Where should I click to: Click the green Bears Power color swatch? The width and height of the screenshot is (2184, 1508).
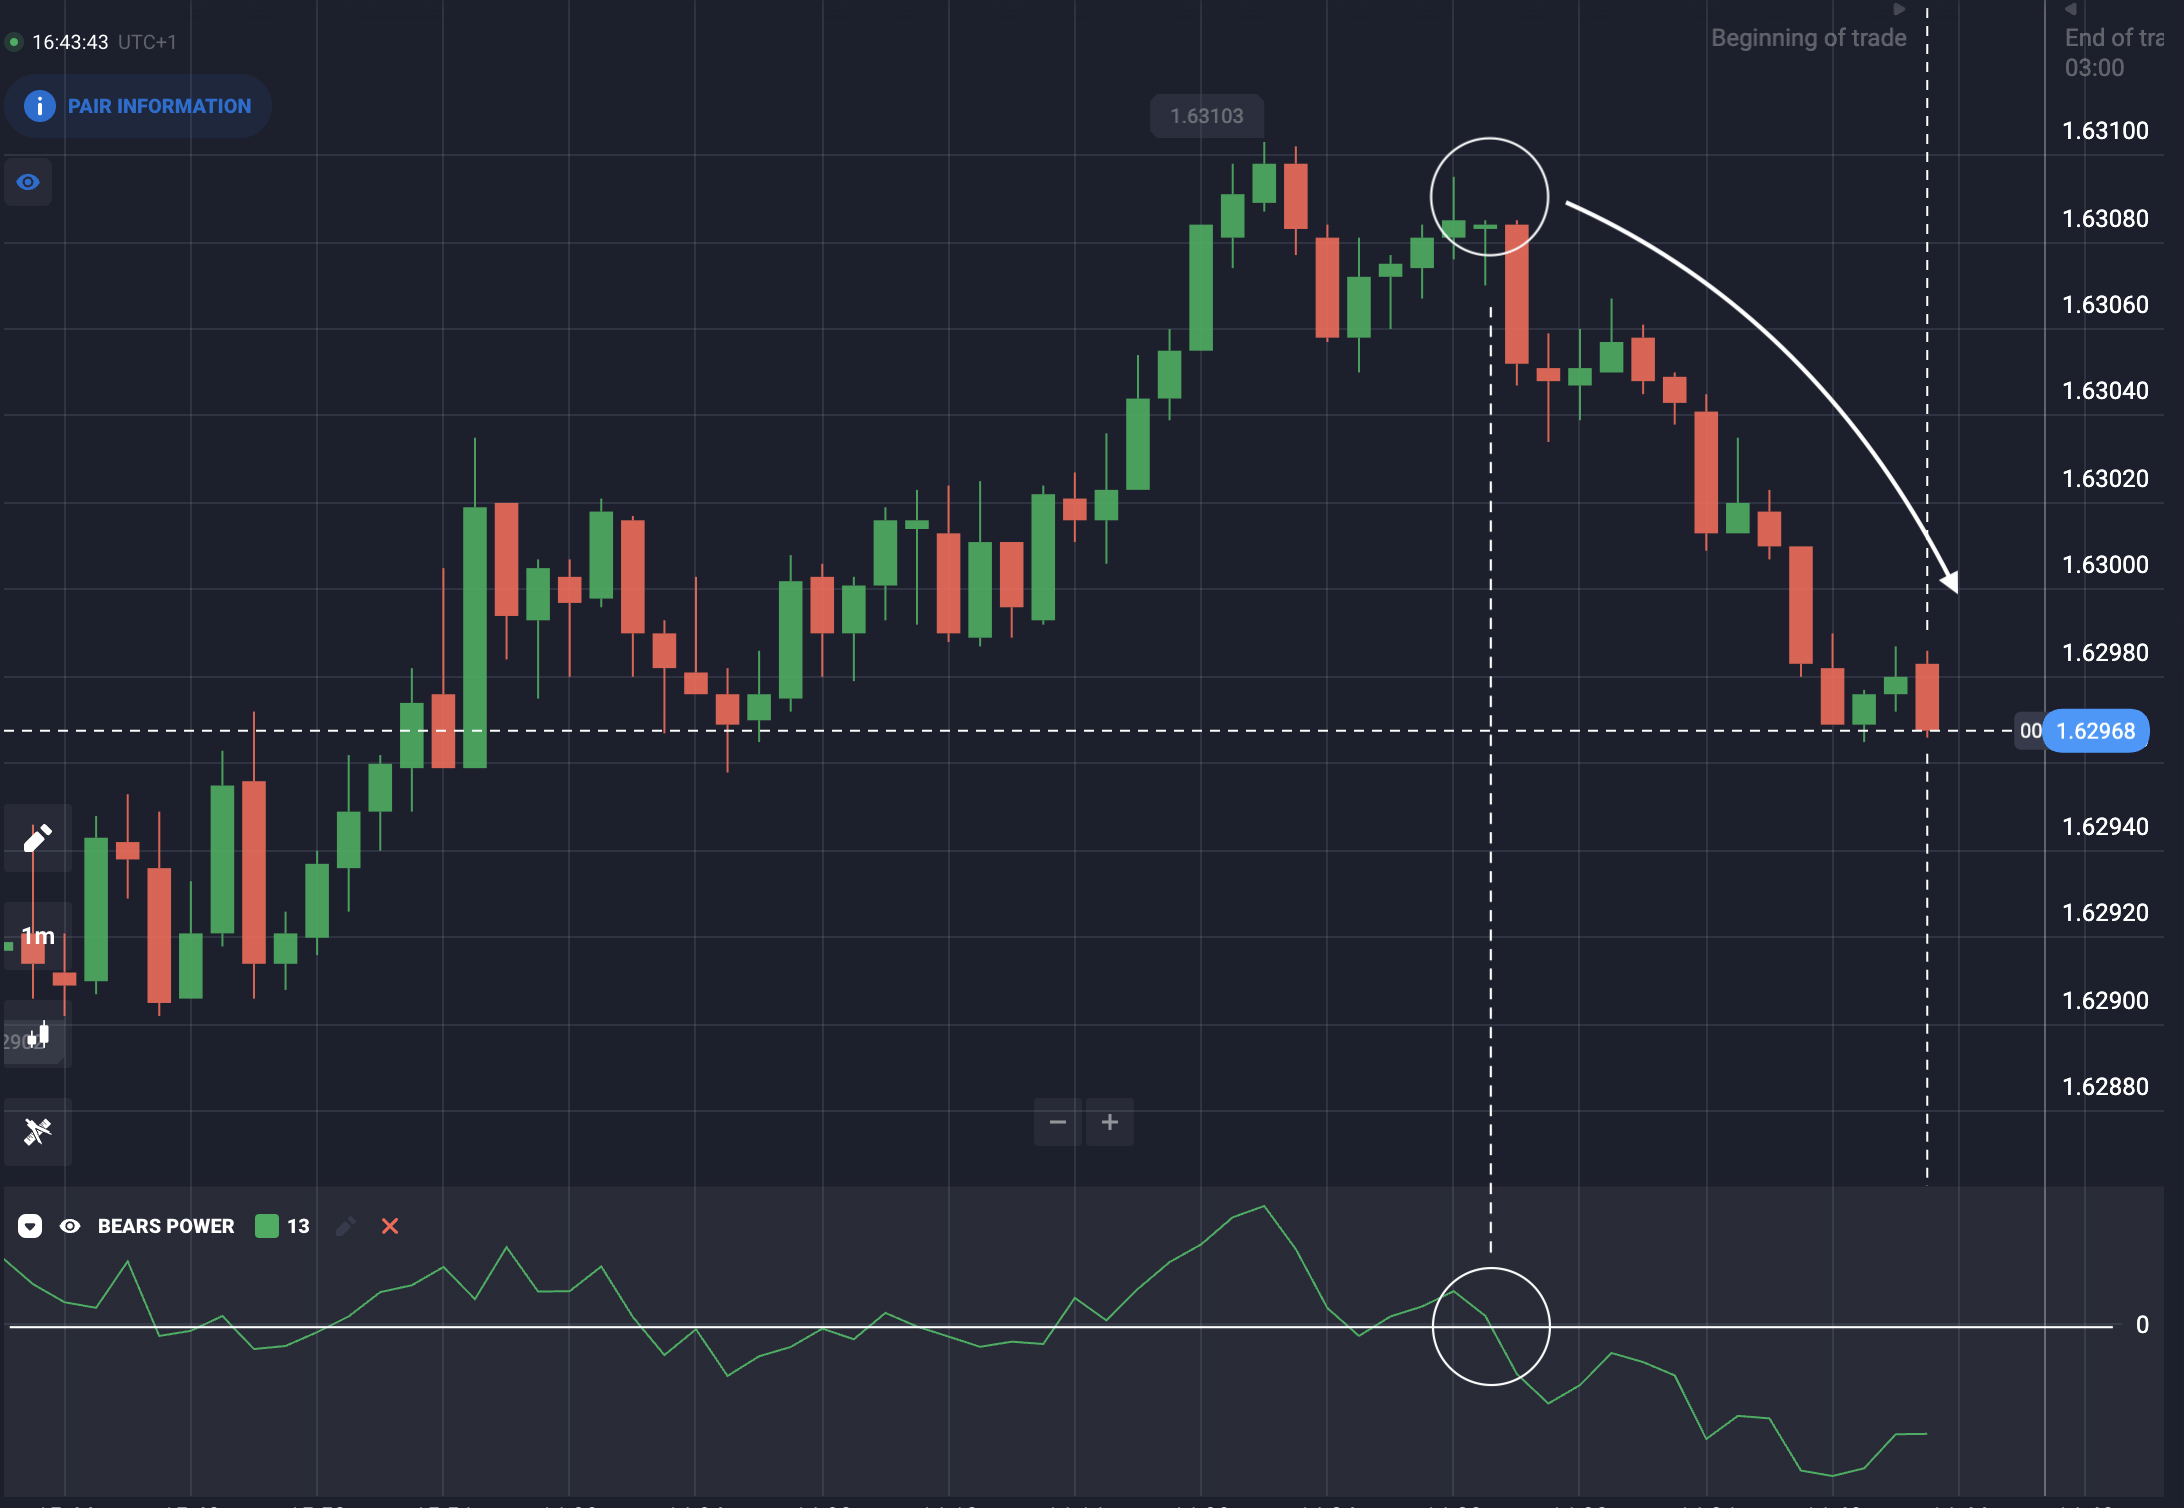[267, 1226]
